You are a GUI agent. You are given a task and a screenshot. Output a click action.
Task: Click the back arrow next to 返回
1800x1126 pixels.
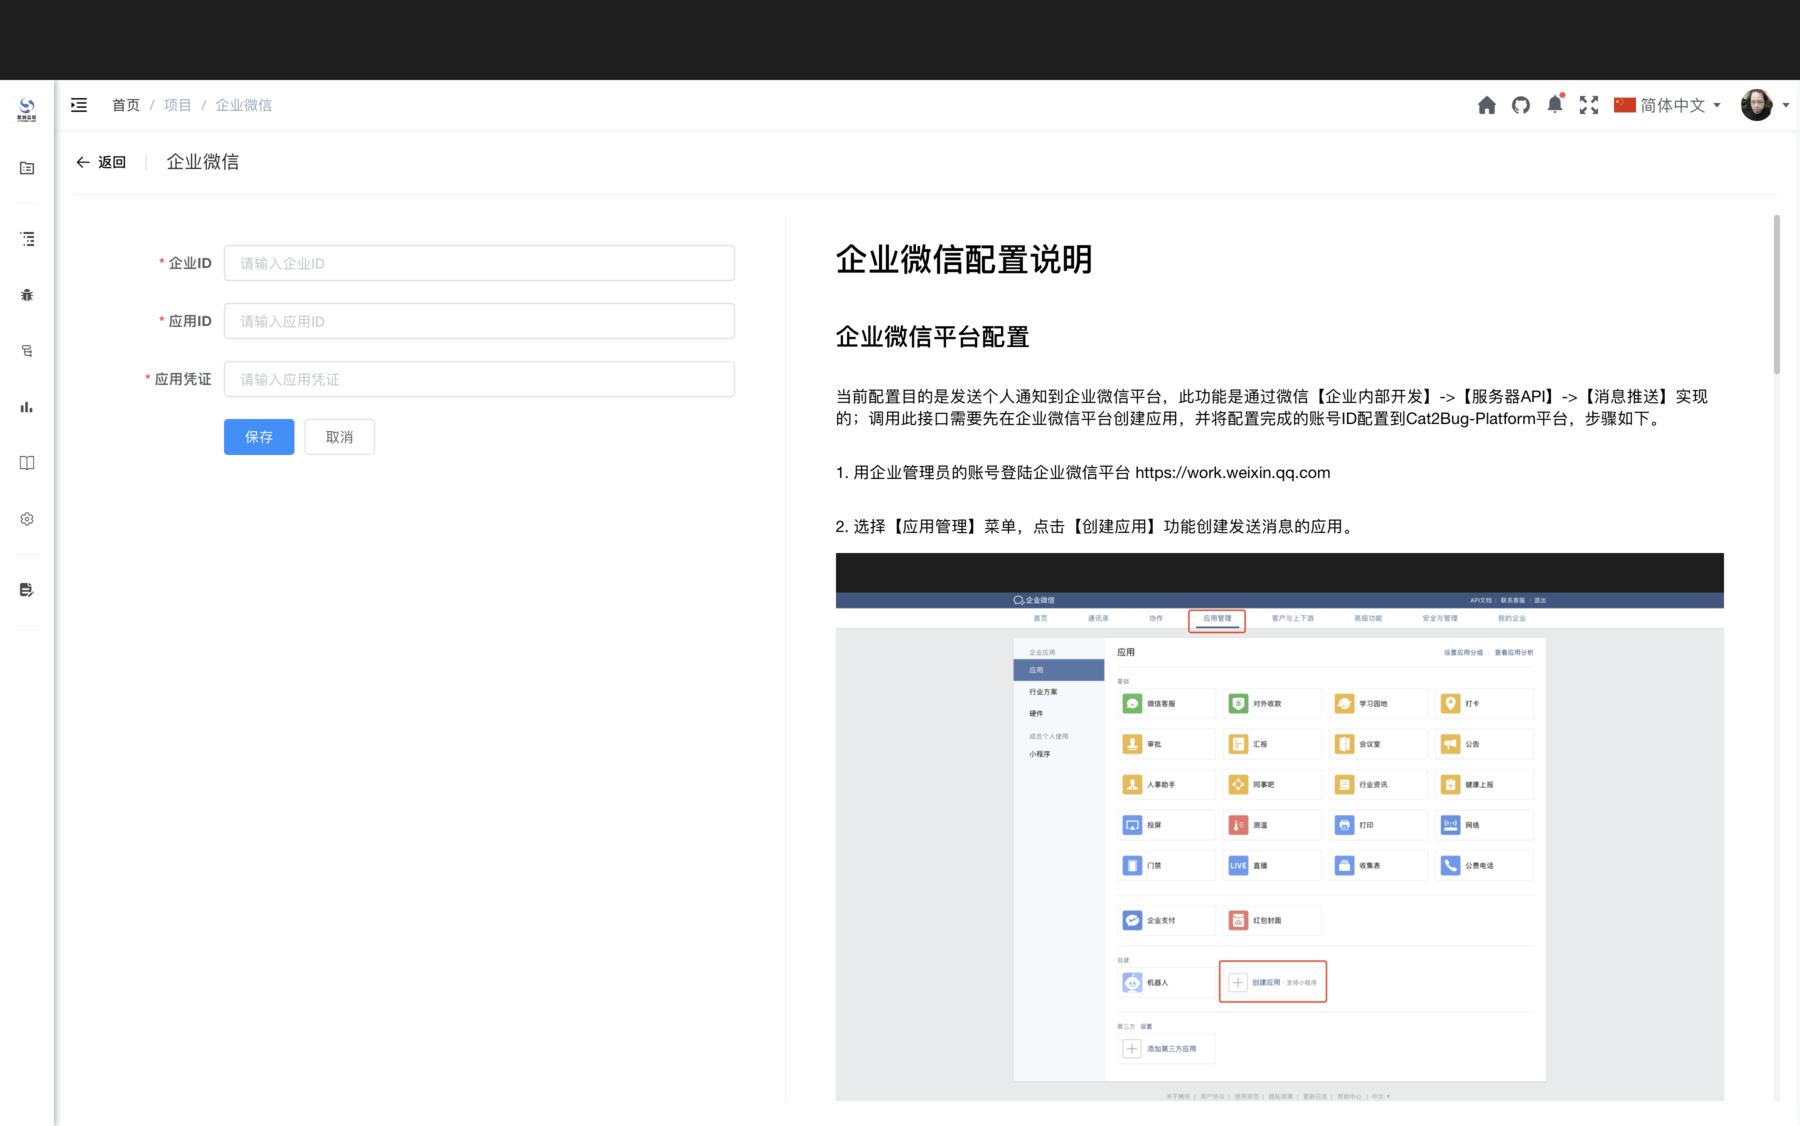83,162
